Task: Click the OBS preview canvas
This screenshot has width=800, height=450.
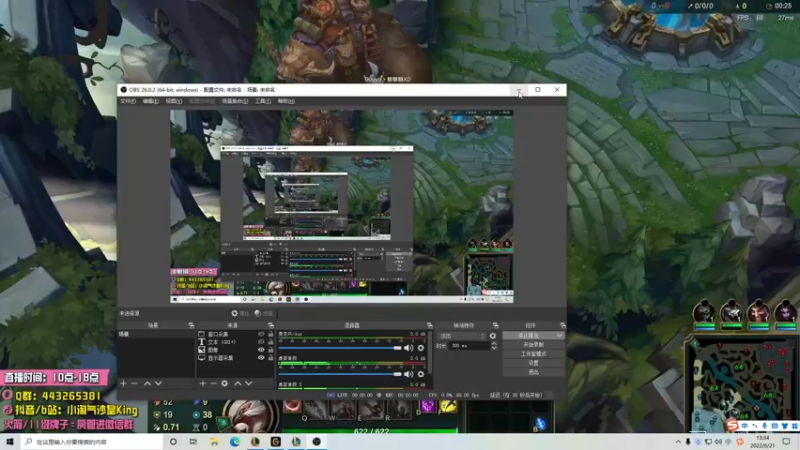Action: point(342,206)
